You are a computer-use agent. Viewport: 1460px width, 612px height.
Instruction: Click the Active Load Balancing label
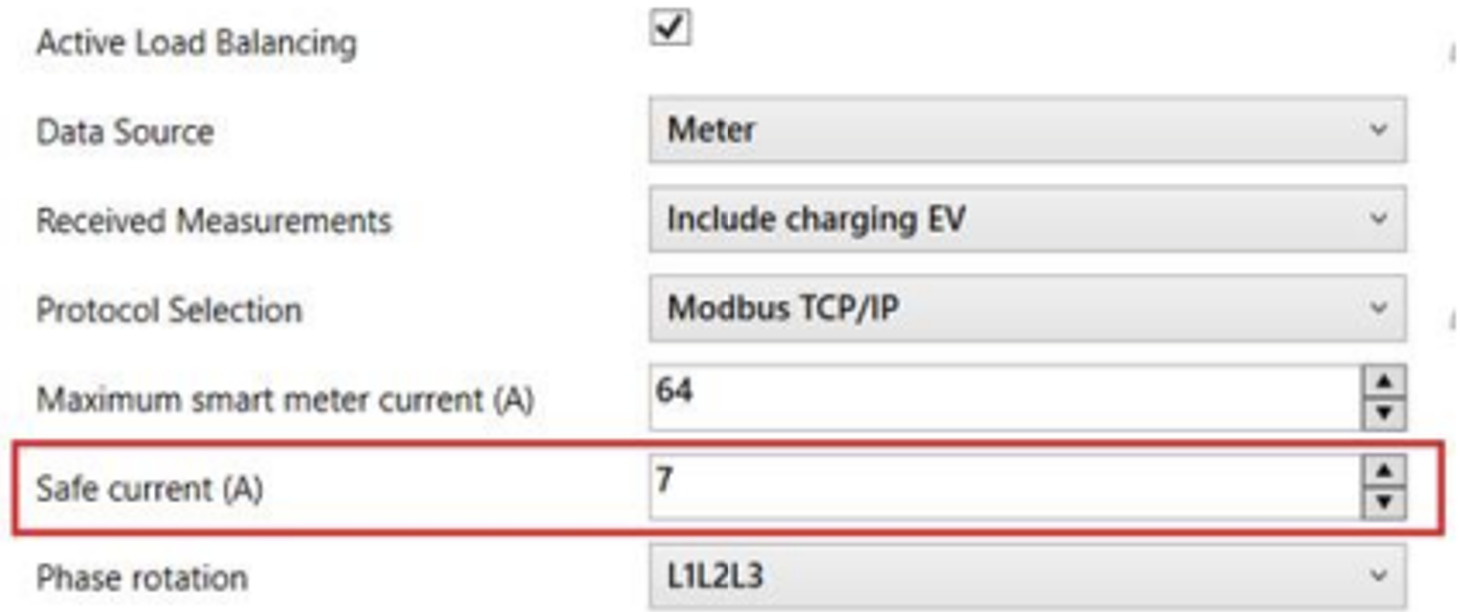[196, 43]
